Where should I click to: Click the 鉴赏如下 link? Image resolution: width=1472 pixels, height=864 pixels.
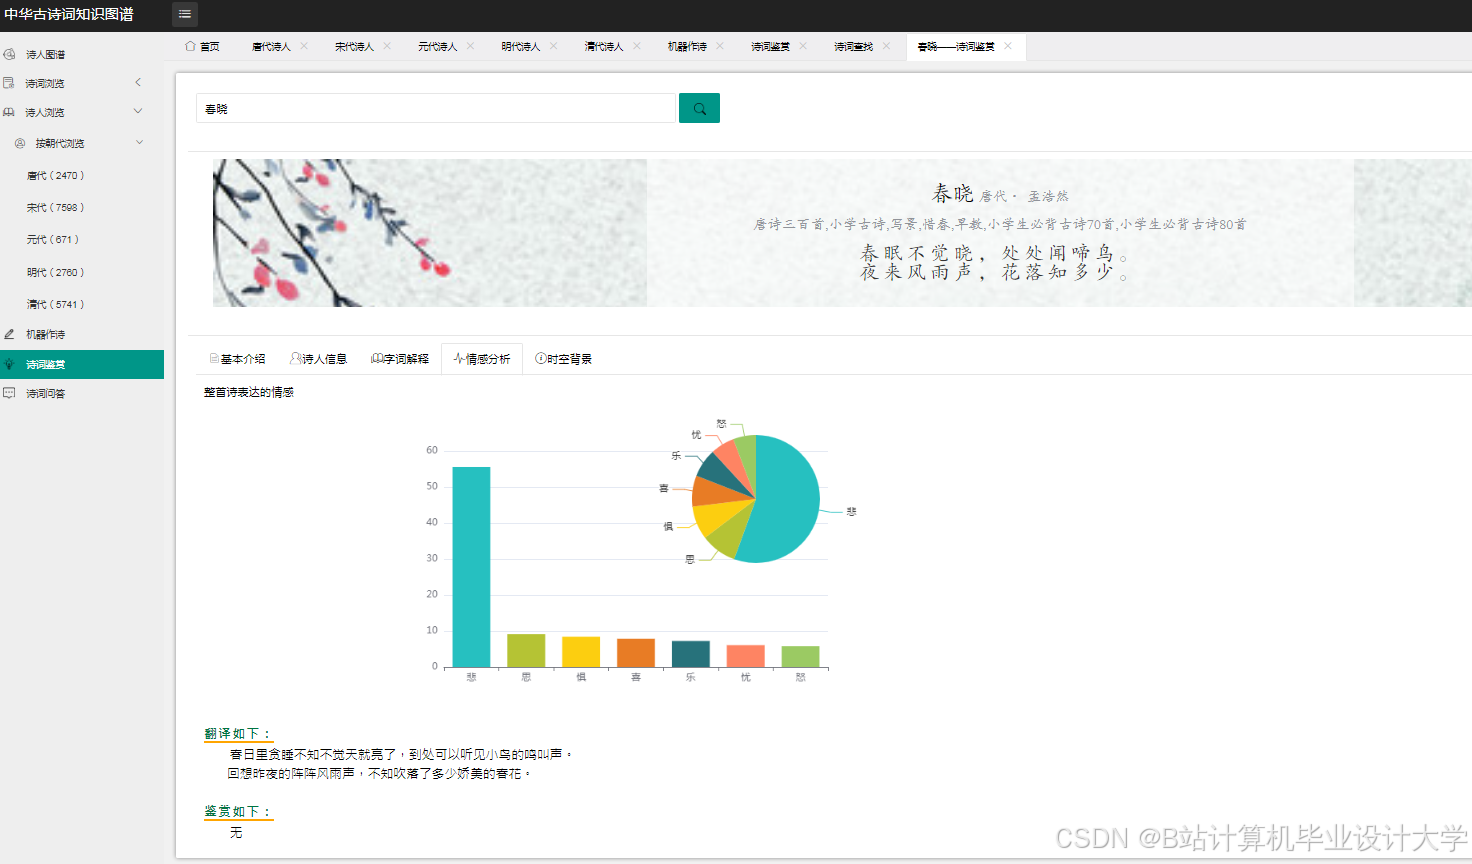[x=236, y=811]
